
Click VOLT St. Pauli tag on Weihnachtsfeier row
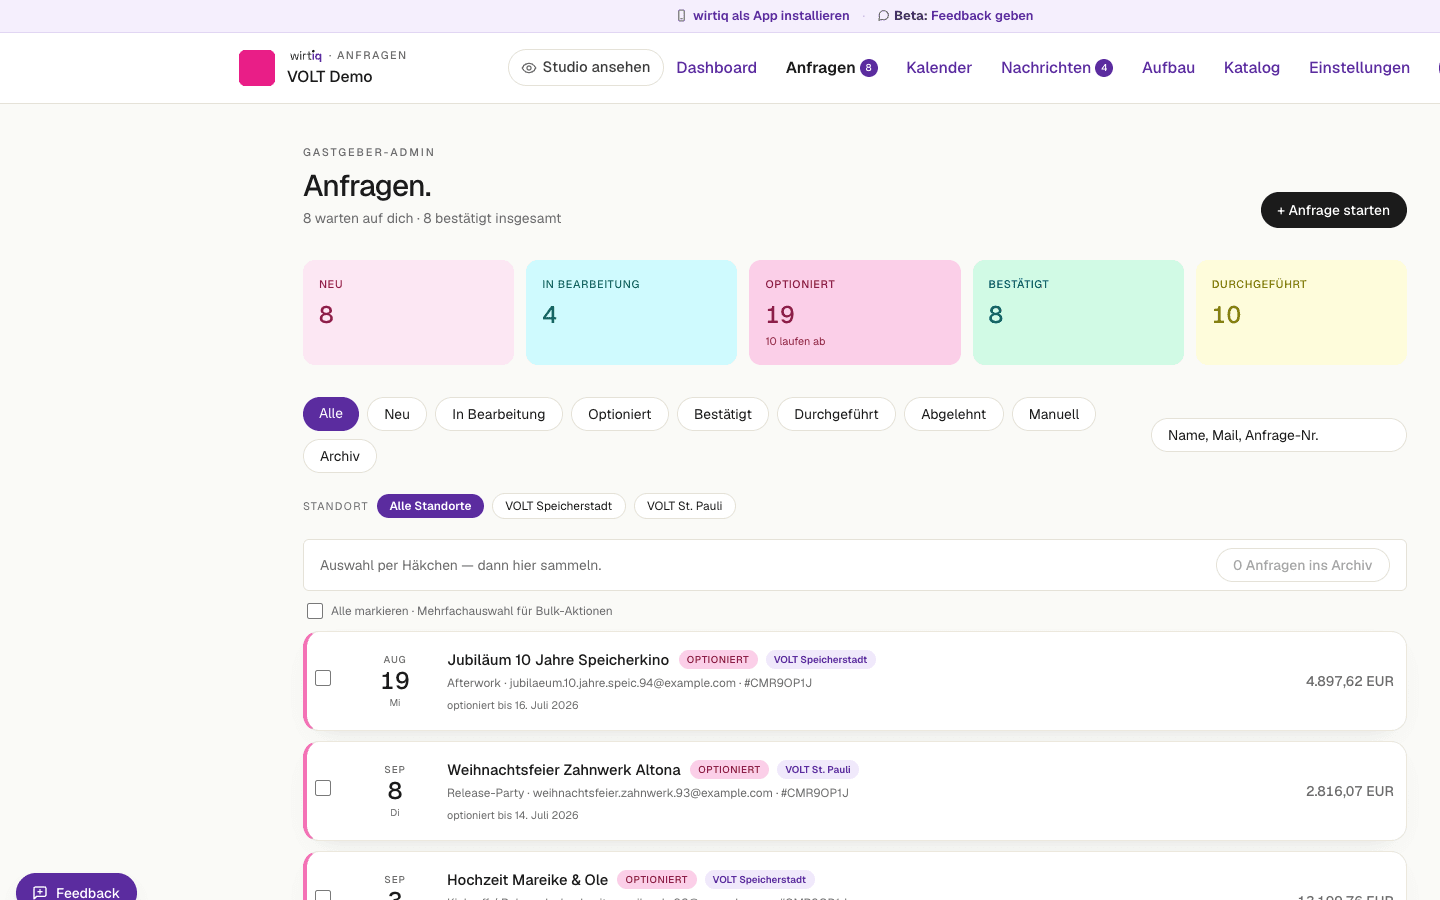point(818,770)
